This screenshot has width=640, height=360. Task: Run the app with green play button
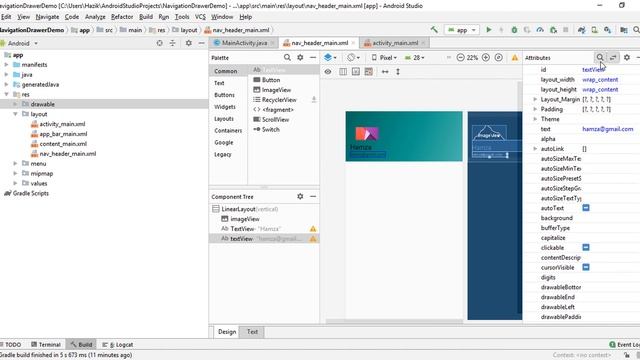tap(489, 30)
